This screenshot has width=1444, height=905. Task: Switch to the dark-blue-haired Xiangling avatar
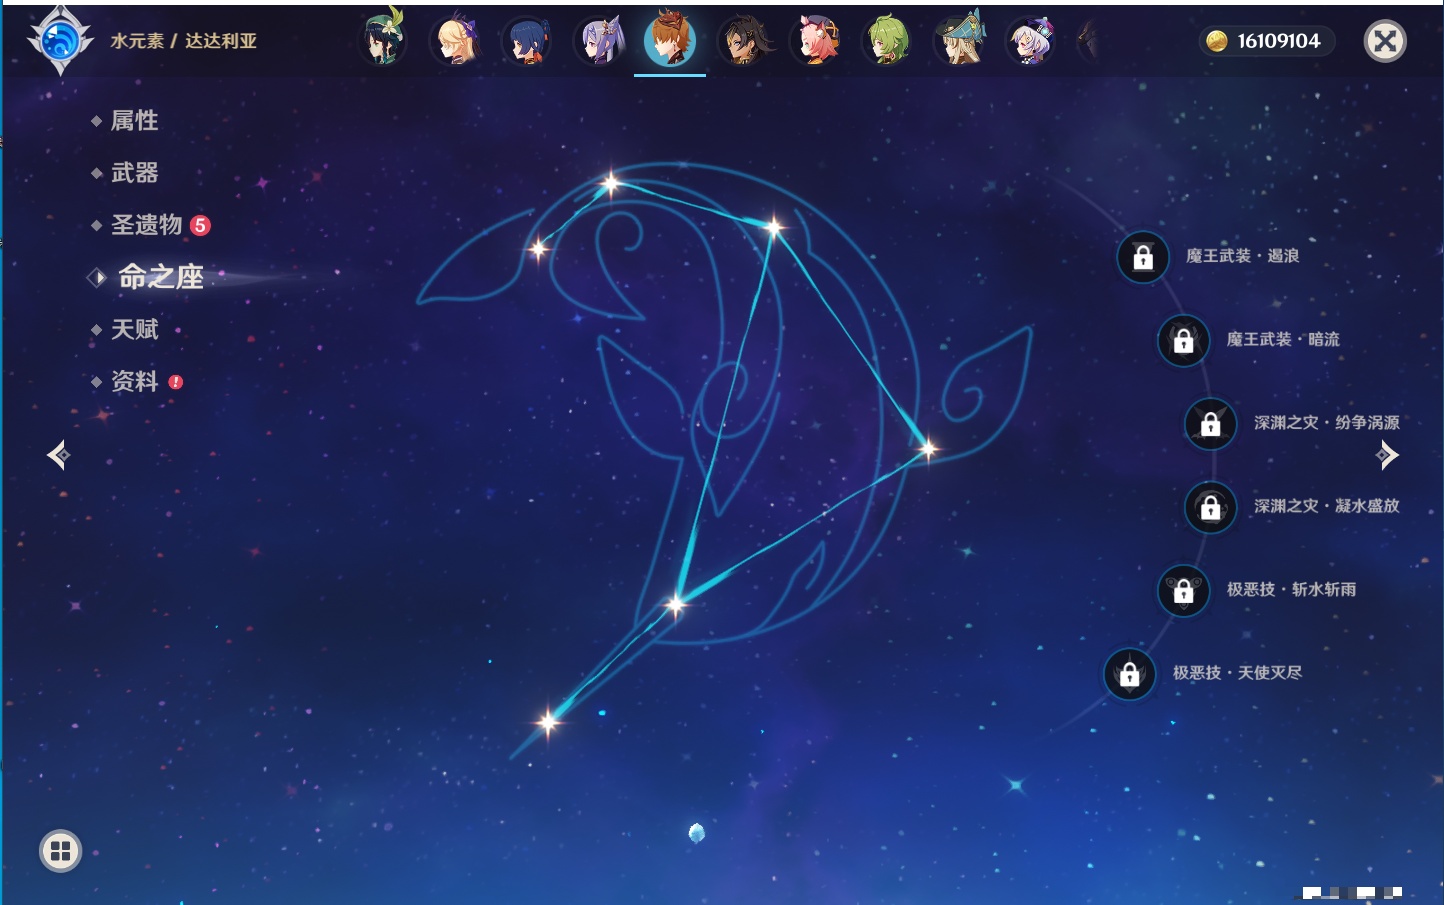527,42
